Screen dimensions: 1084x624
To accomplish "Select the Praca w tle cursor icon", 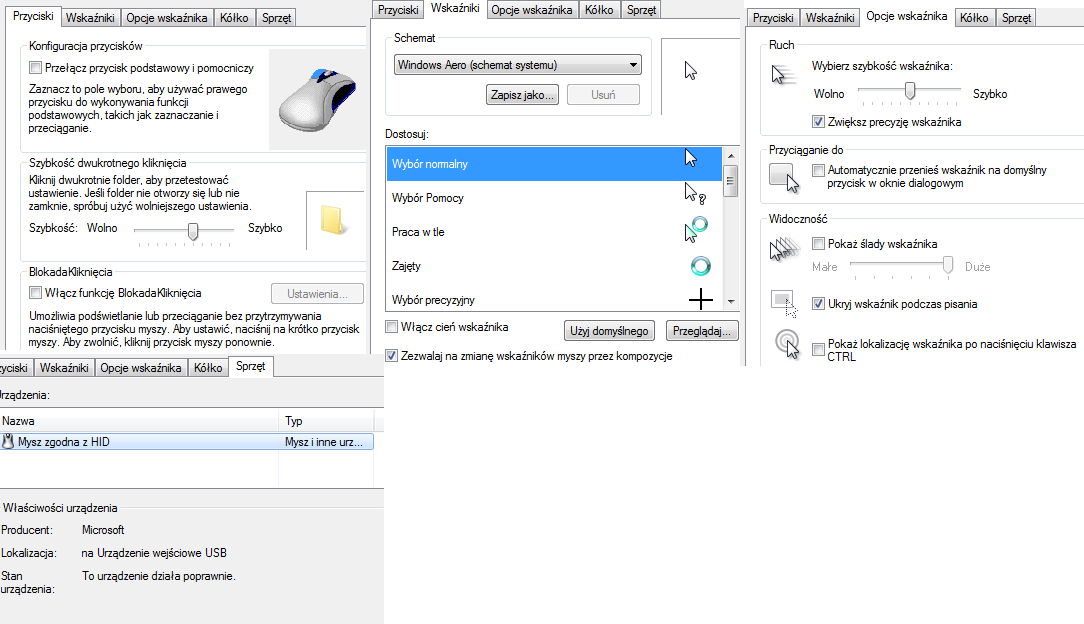I will [x=695, y=229].
